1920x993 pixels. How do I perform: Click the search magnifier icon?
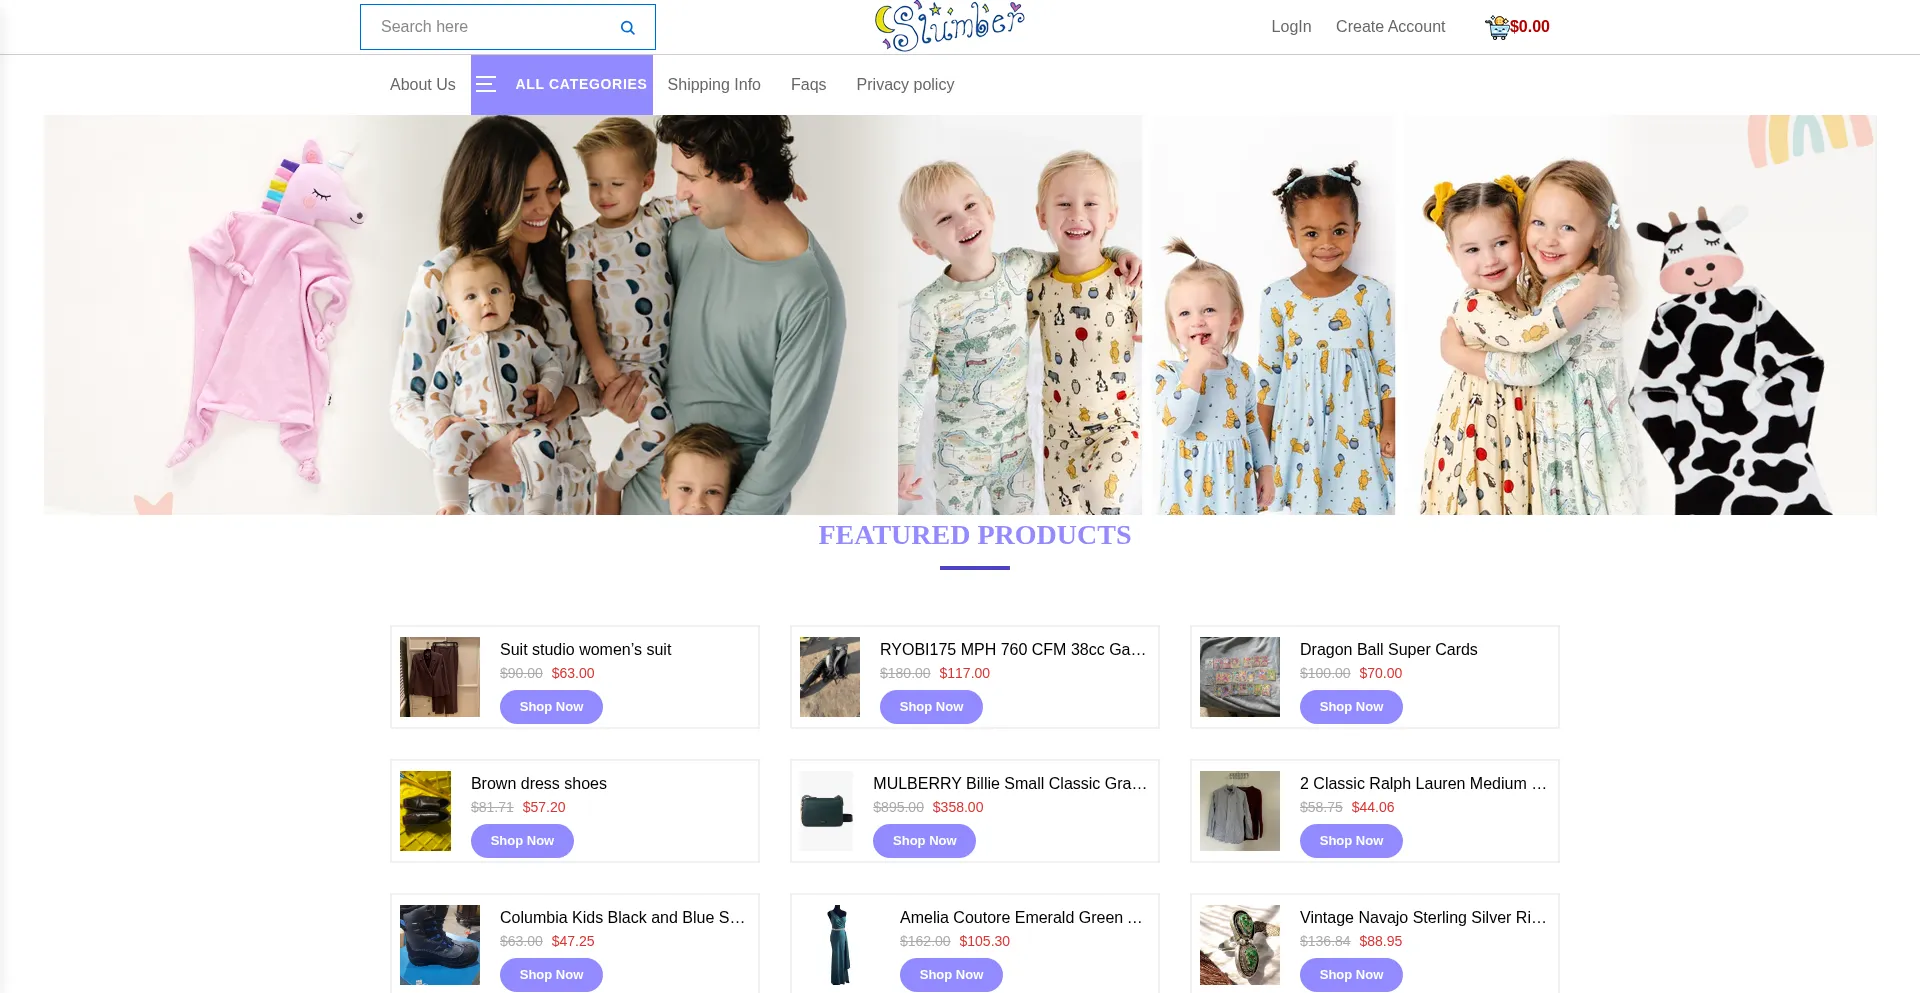tap(627, 27)
